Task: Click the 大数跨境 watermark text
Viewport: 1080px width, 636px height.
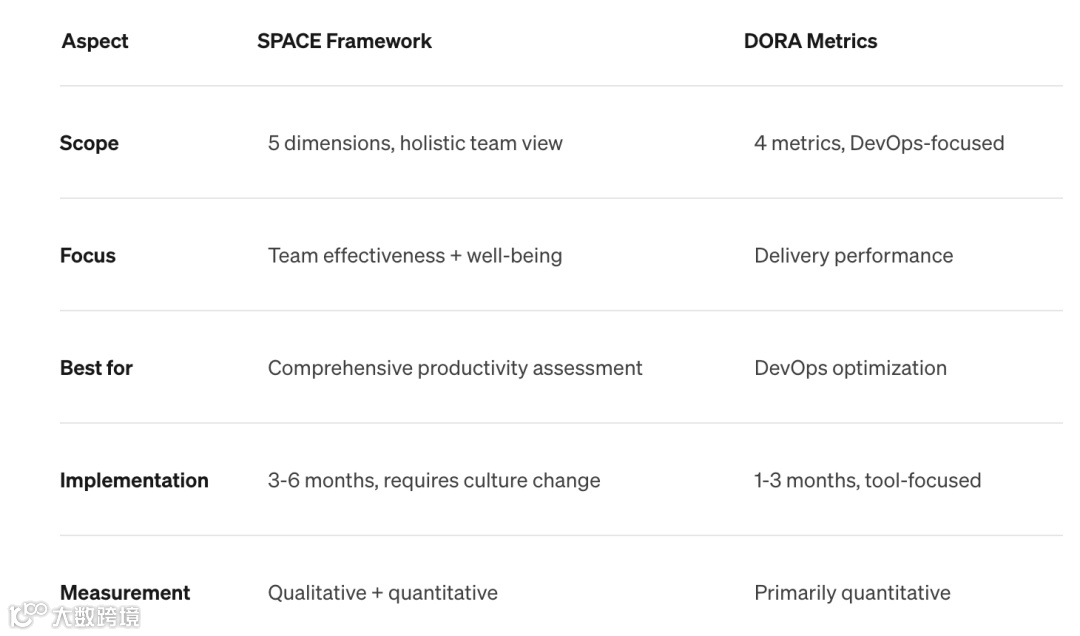Action: click(x=96, y=617)
